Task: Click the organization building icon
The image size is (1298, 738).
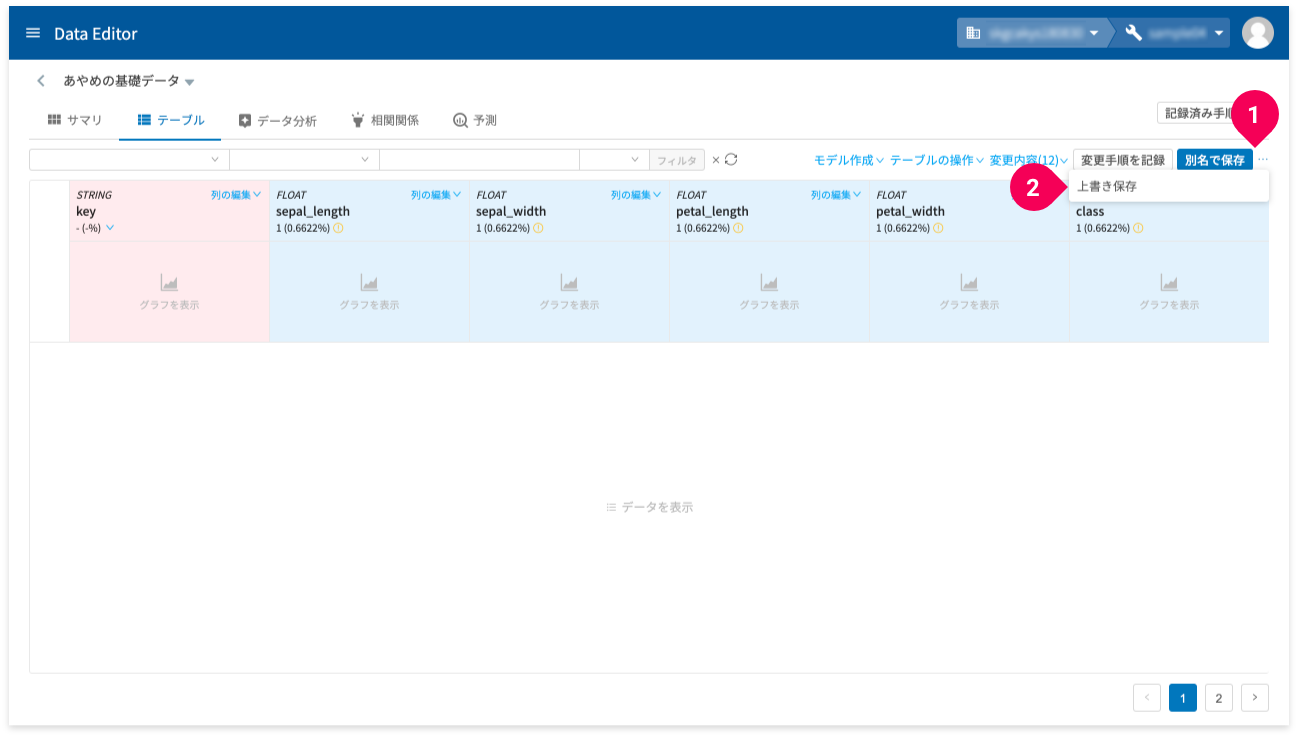Action: tap(973, 33)
